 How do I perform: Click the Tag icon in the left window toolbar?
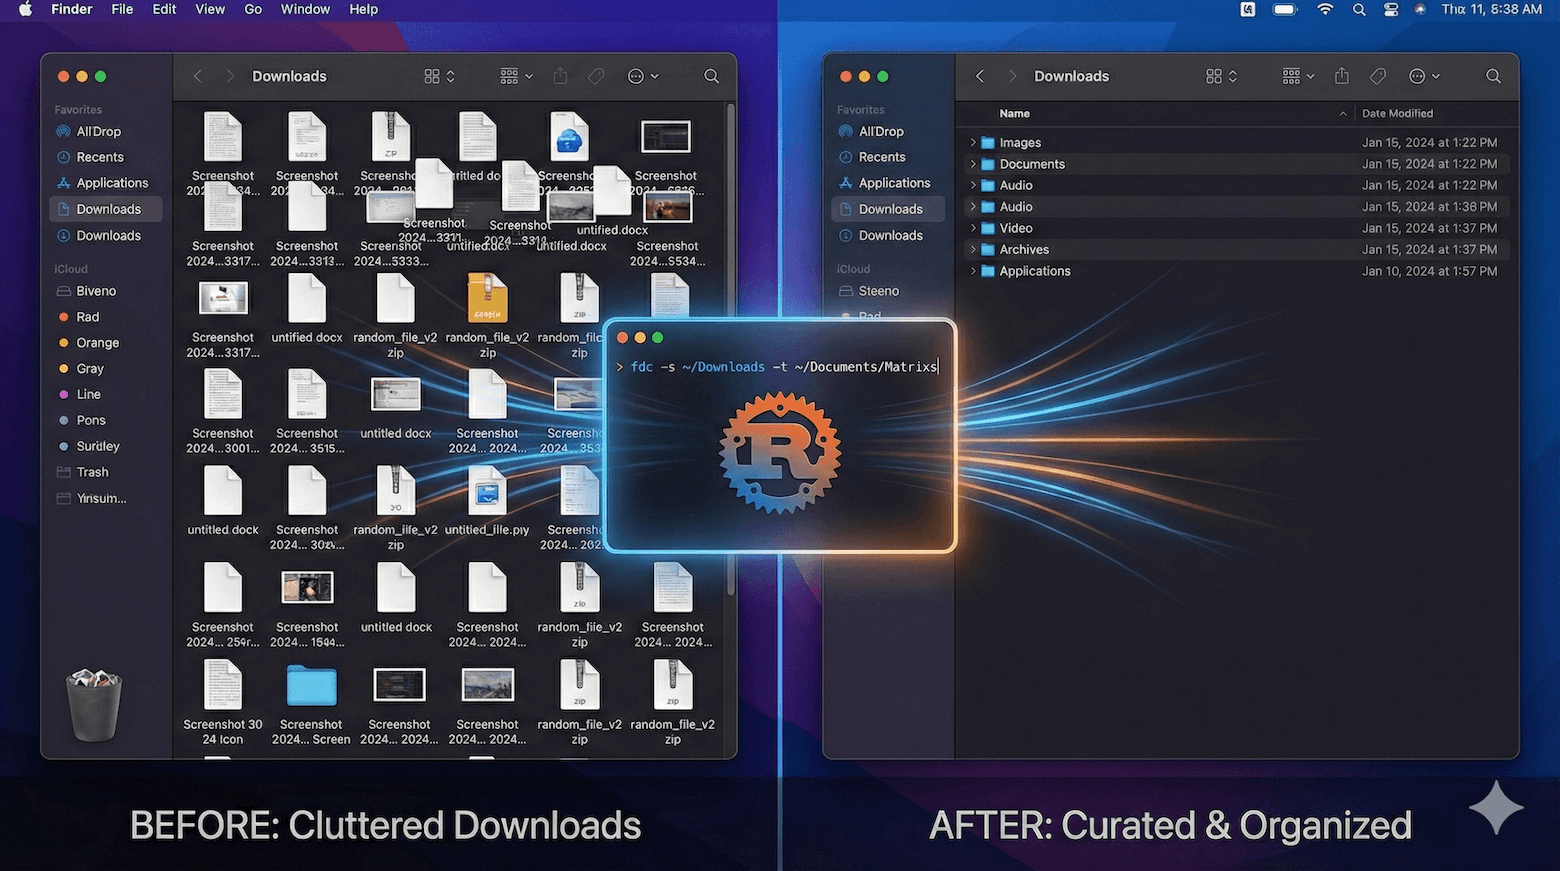[x=596, y=76]
